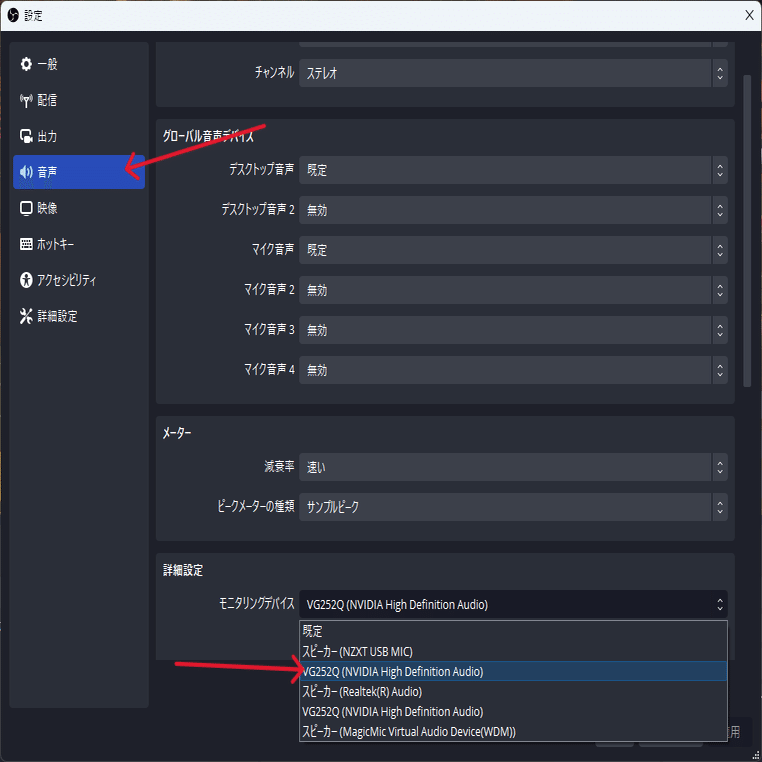
Task: Open the マイク音声 dropdown set to 既定
Action: click(x=513, y=250)
